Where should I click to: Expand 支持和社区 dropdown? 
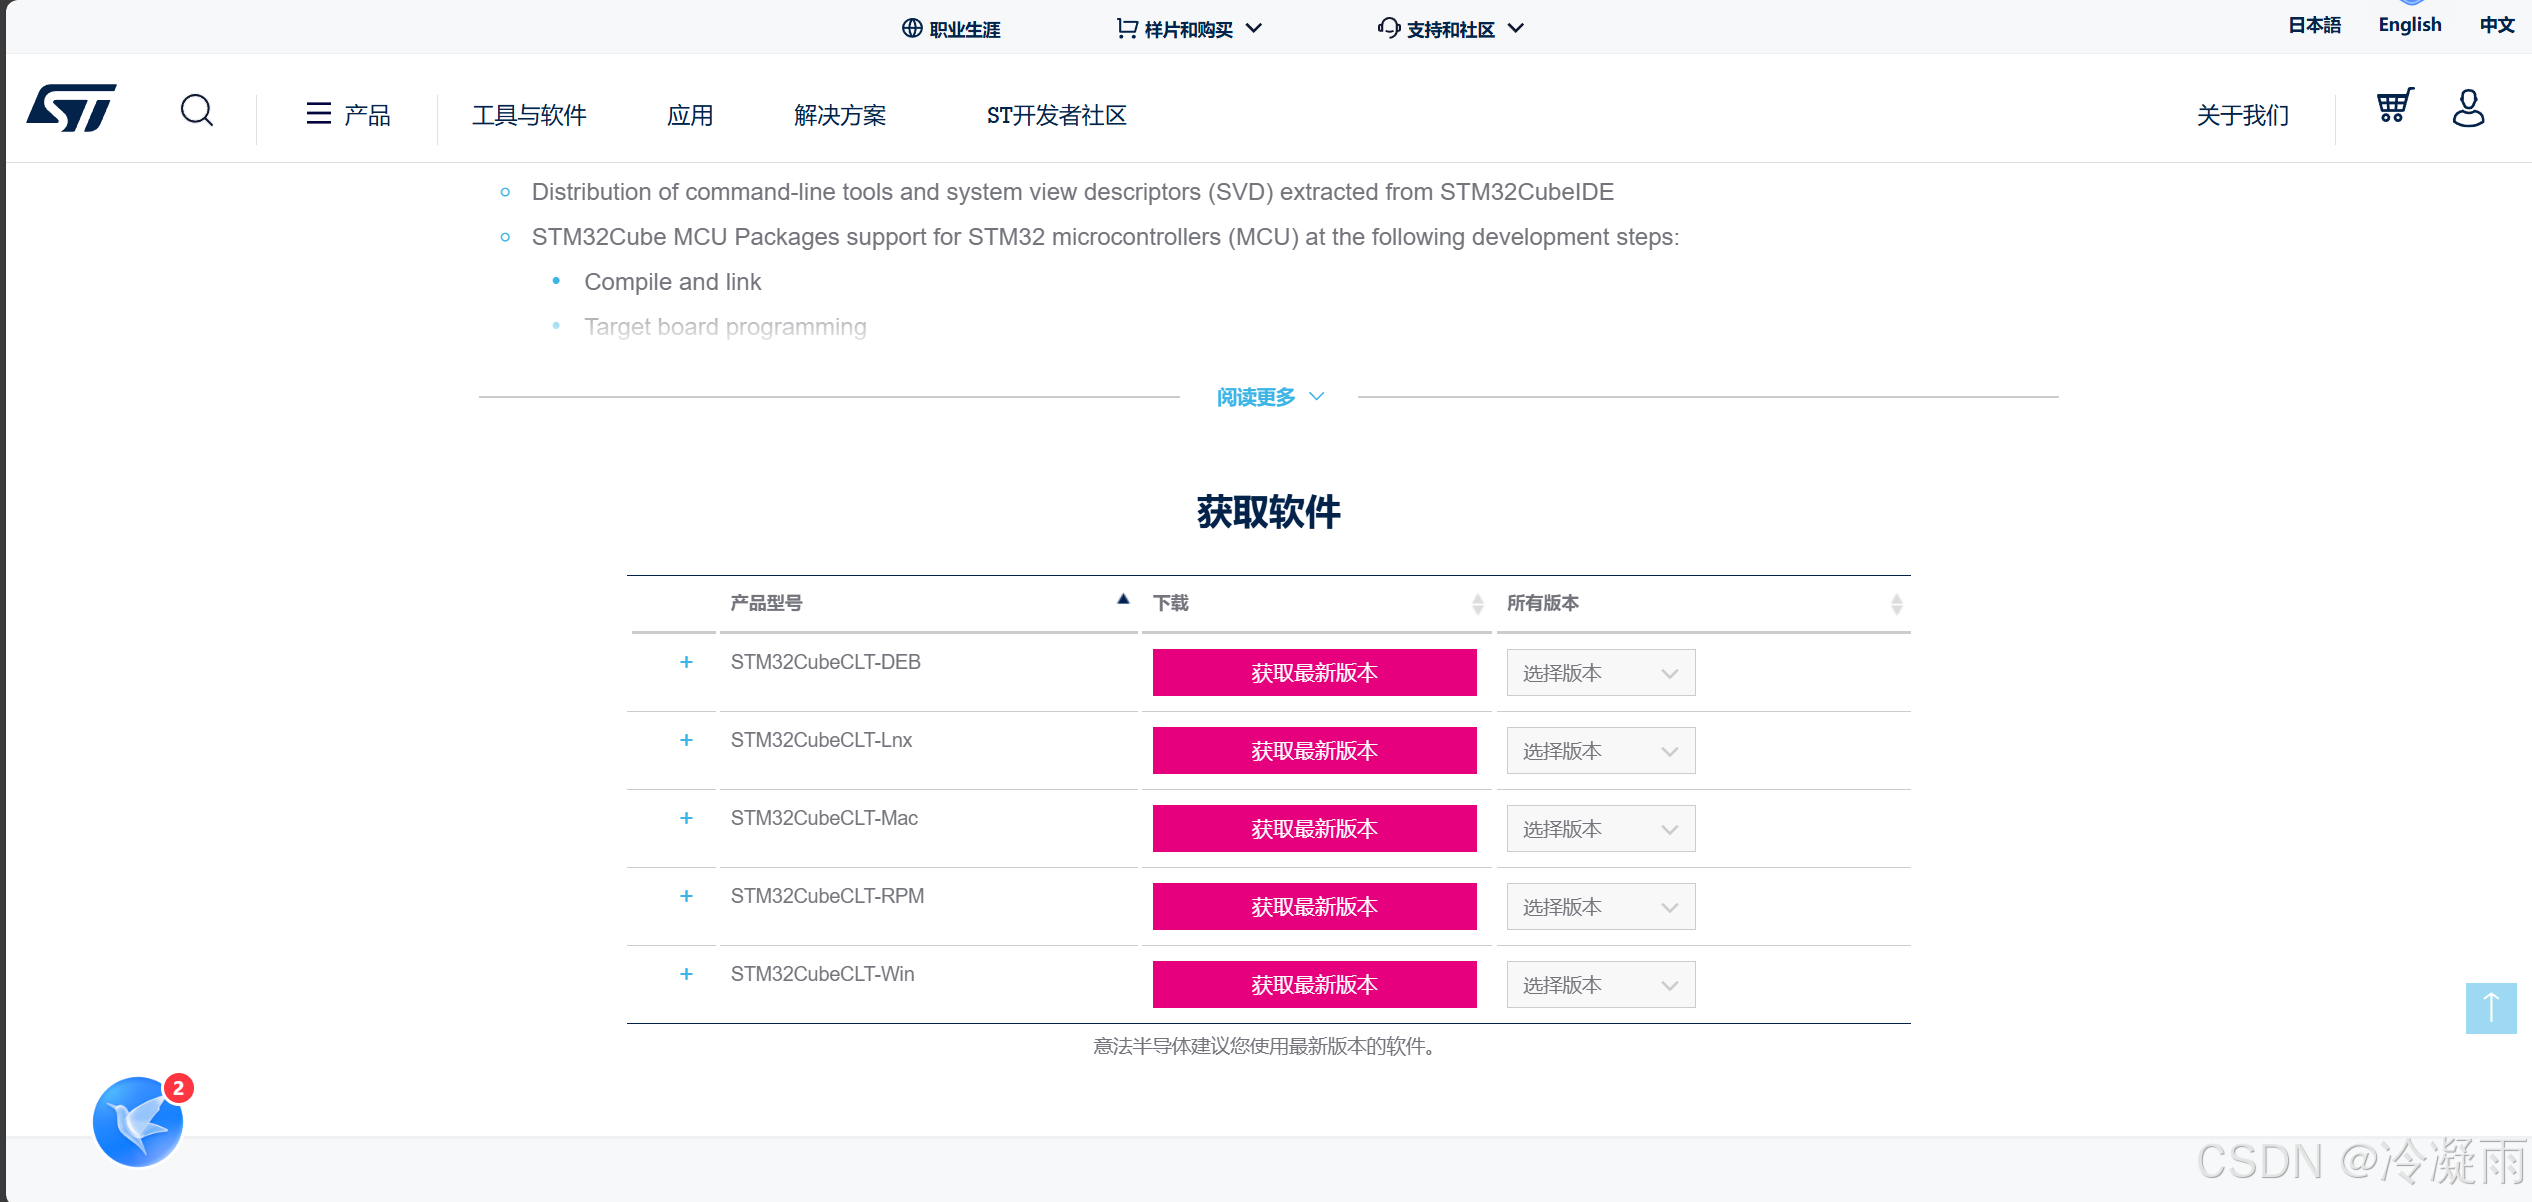1450,29
